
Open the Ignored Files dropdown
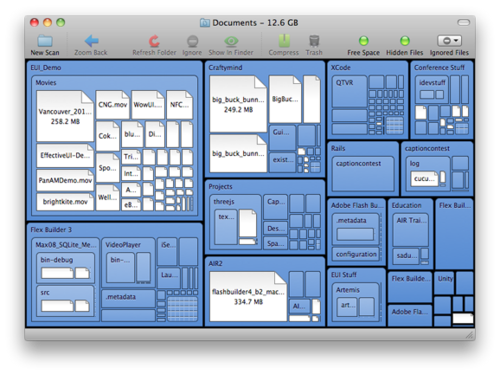coord(449,41)
